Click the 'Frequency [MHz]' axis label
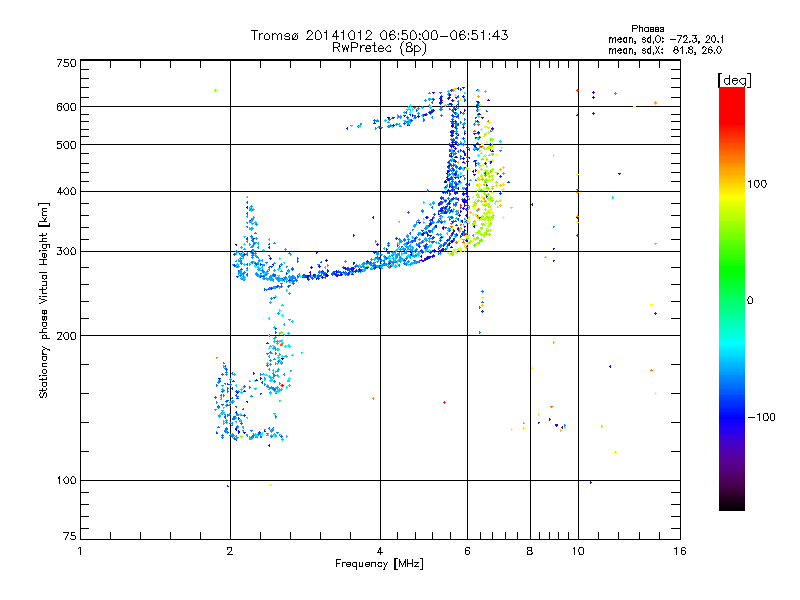800x600 pixels. tap(380, 564)
